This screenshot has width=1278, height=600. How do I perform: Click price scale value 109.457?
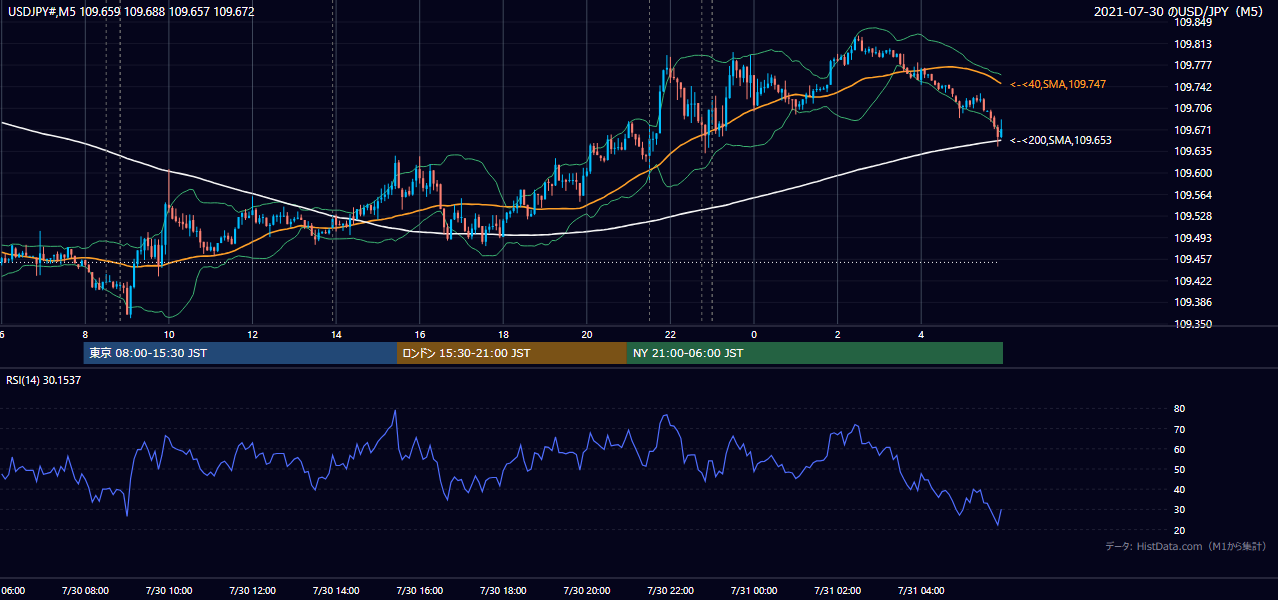(1193, 260)
